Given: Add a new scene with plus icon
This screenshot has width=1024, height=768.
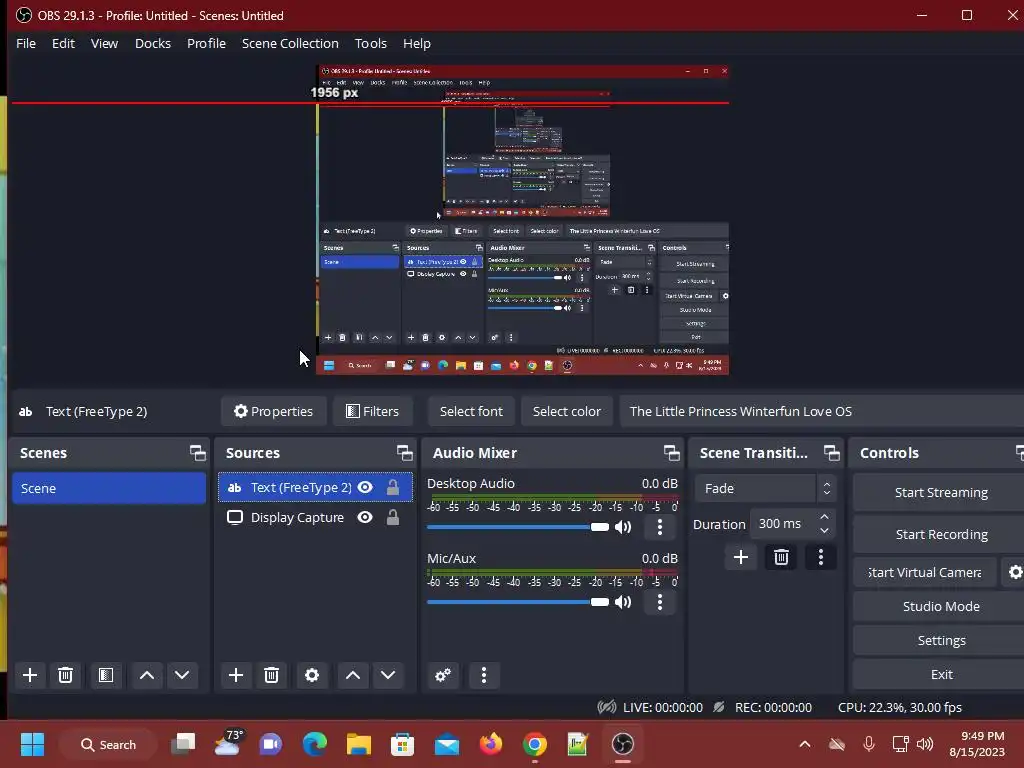Looking at the screenshot, I should point(30,675).
